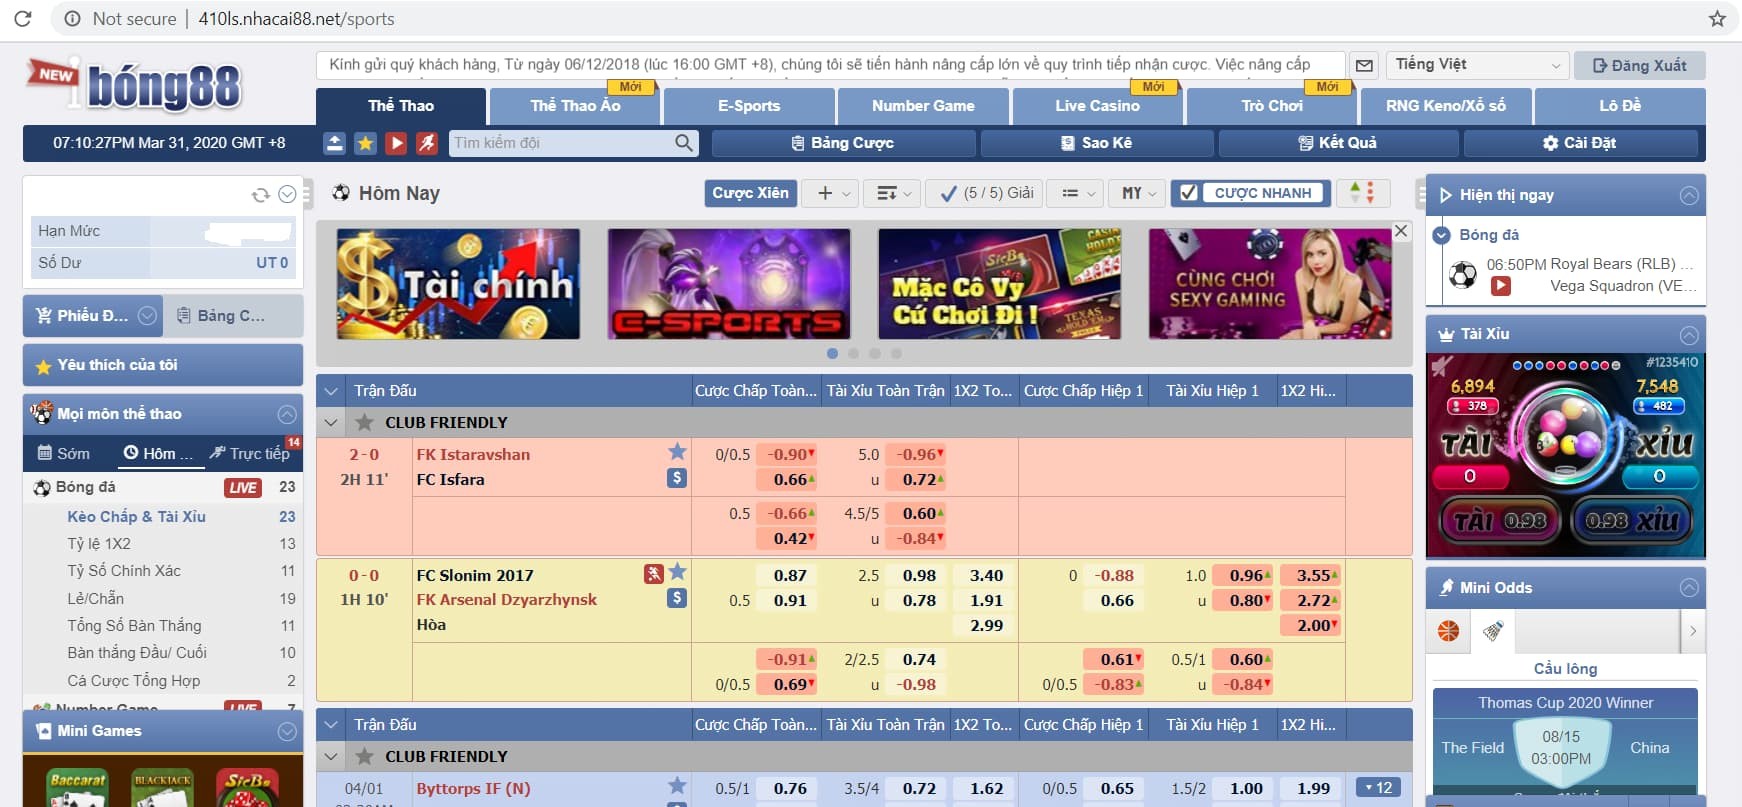Viewport: 1742px width, 807px height.
Task: Open the Live Casino tab
Action: tap(1097, 106)
